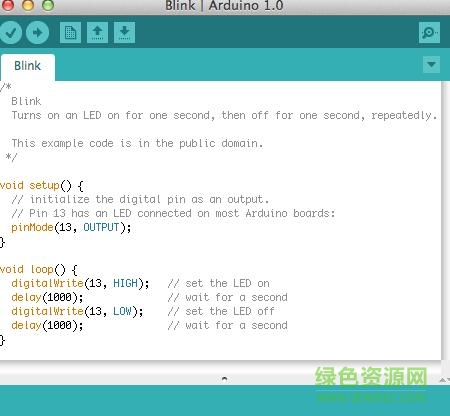Click the Verify checkmark button
Viewport: 450px width, 416px height.
point(10,32)
